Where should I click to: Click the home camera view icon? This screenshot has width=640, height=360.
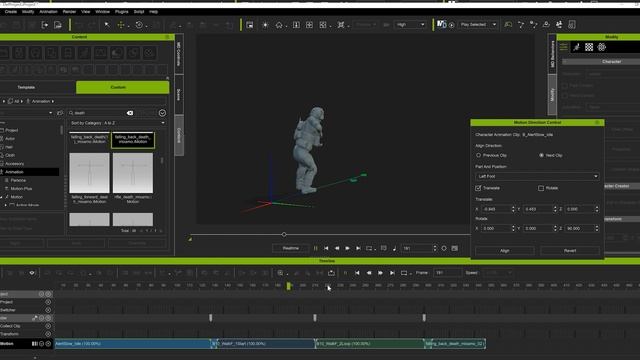click(279, 25)
